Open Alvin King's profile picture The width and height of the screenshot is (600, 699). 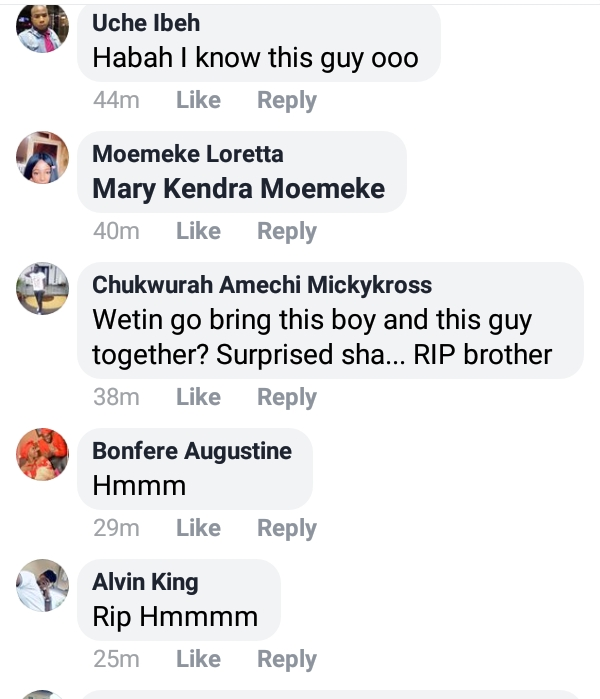pos(43,585)
